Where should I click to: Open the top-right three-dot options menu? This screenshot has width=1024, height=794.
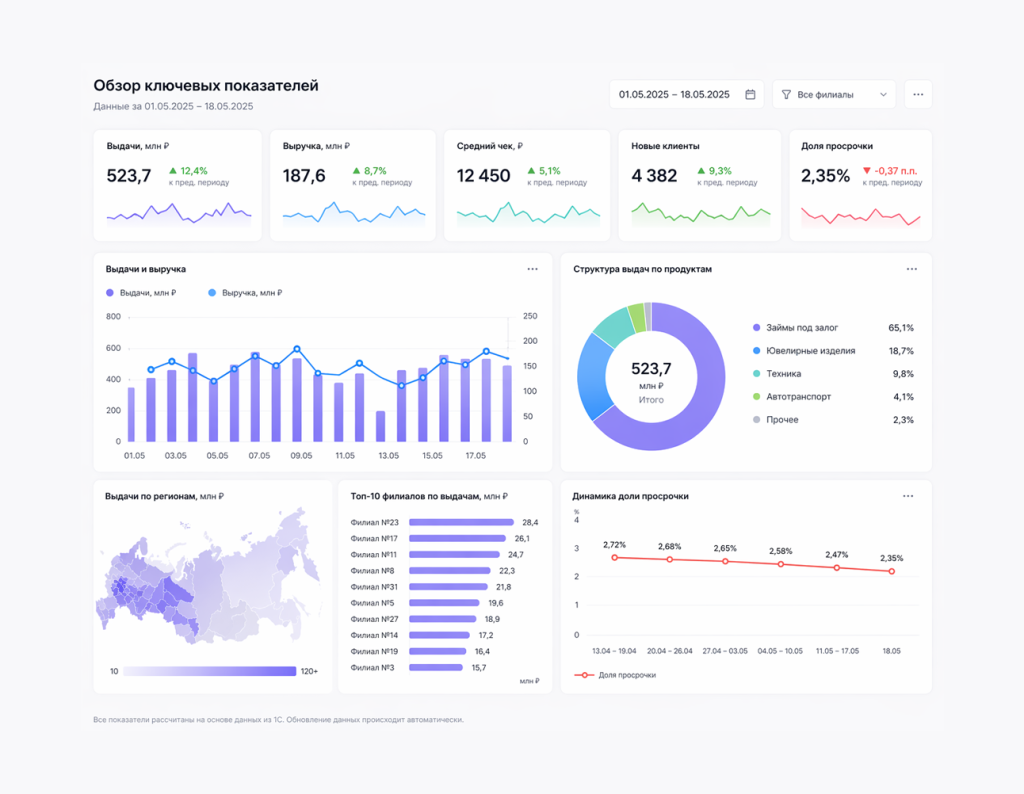coord(918,95)
